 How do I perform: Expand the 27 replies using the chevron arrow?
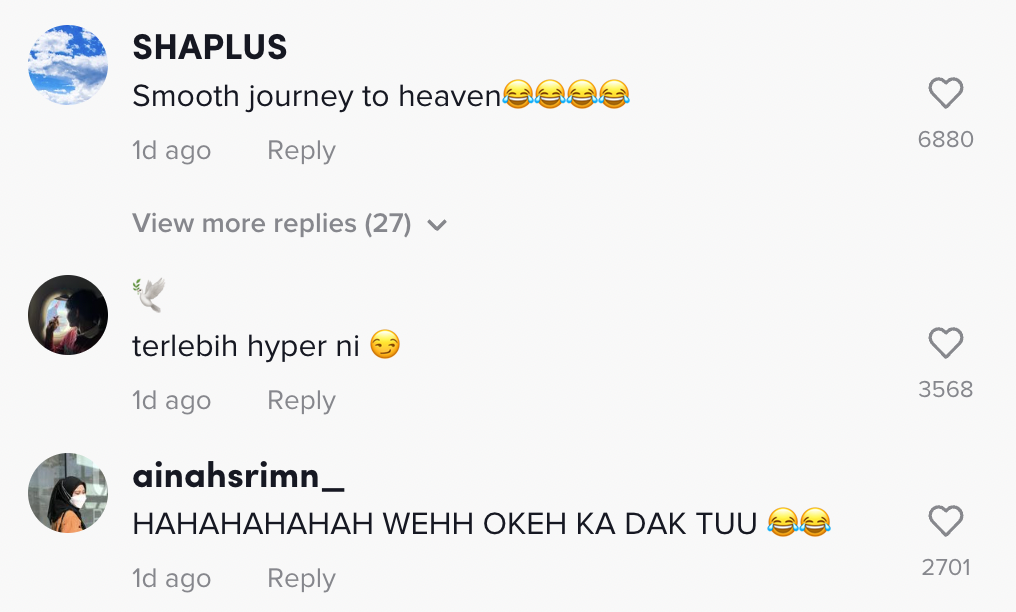pyautogui.click(x=436, y=225)
